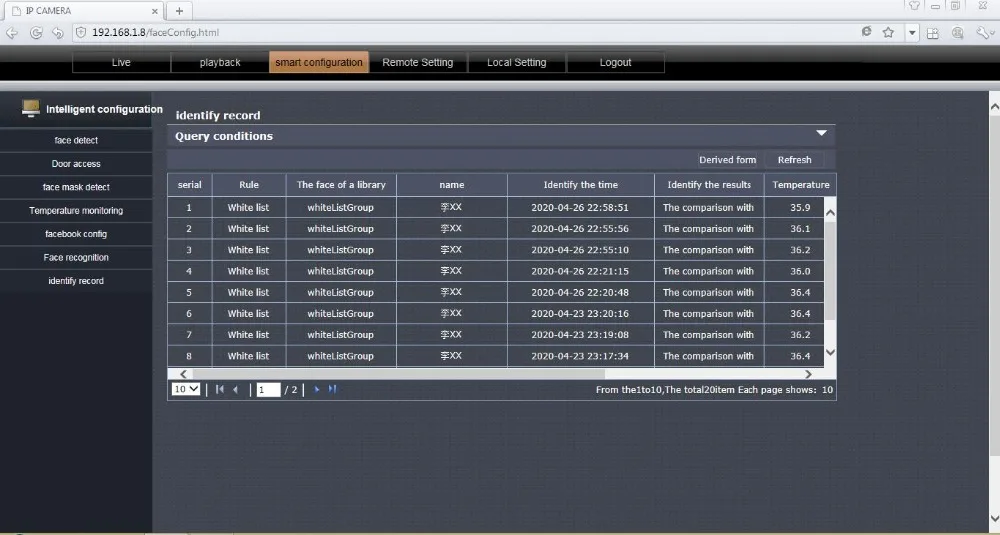Select the 2020-04-26 22:55:56 time cell
1000x535 pixels.
point(580,229)
